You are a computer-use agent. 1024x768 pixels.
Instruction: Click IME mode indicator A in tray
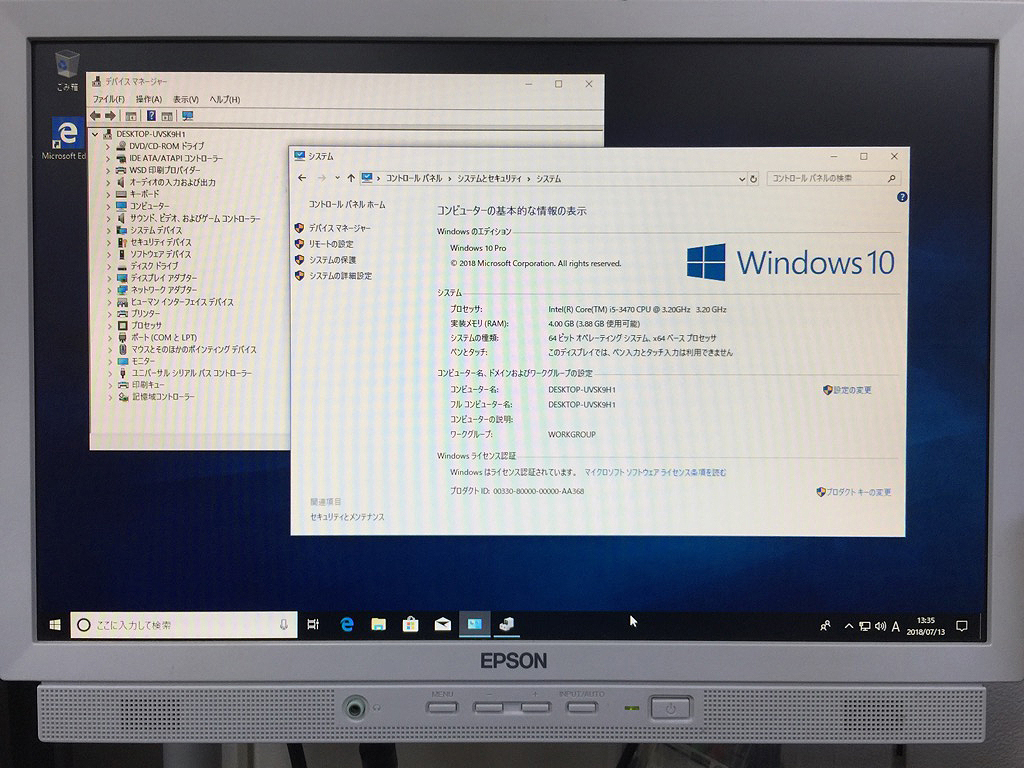pyautogui.click(x=896, y=627)
